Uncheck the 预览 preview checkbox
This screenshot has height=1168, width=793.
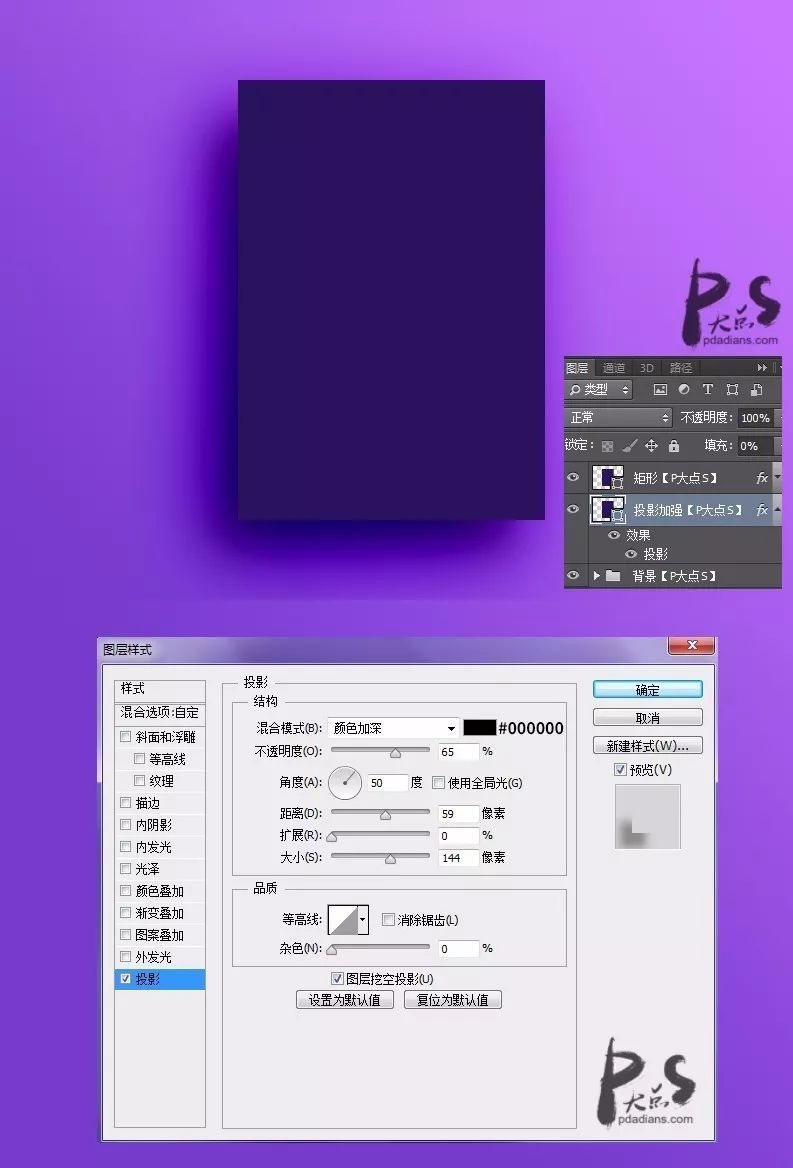(620, 770)
